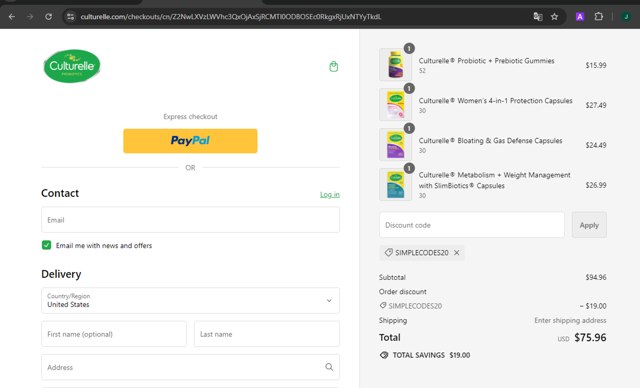Click the browser forward arrow

[30, 17]
